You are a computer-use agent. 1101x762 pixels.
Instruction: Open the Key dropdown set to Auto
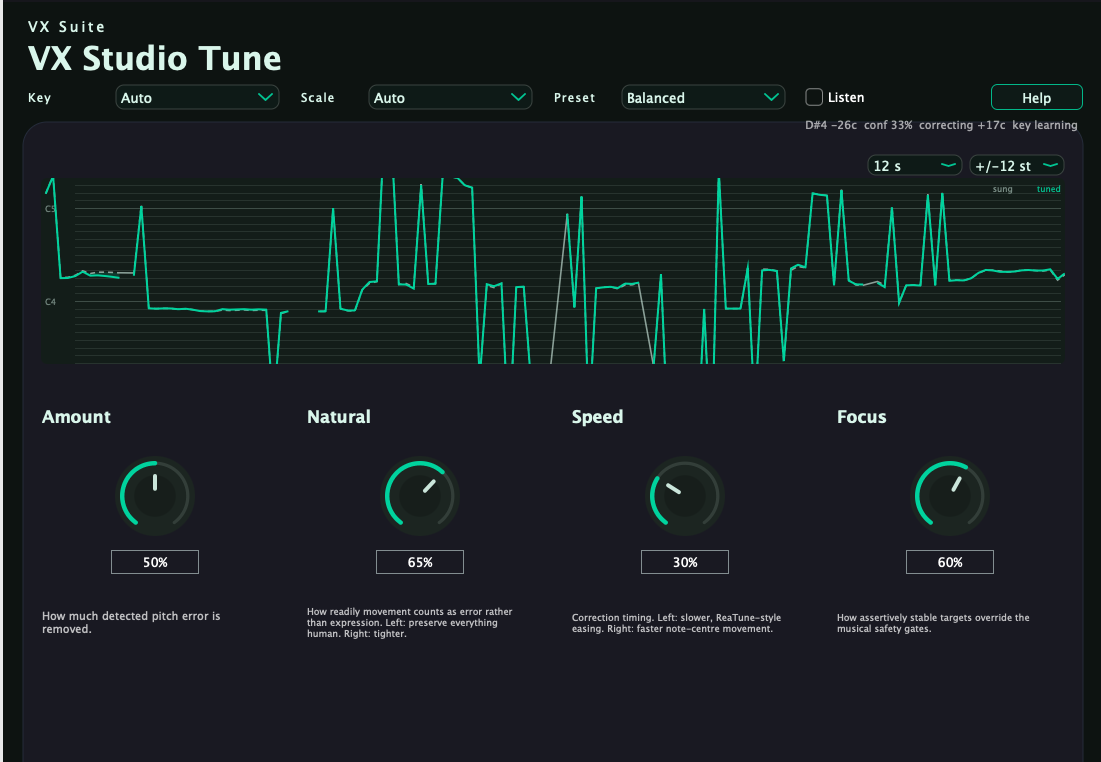pyautogui.click(x=197, y=98)
